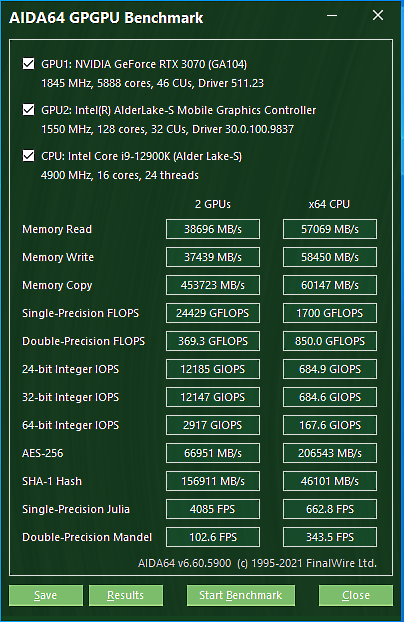Viewport: 404px width, 622px height.
Task: Click the GPU1 specs line with Driver 511.23
Action: pos(152,83)
